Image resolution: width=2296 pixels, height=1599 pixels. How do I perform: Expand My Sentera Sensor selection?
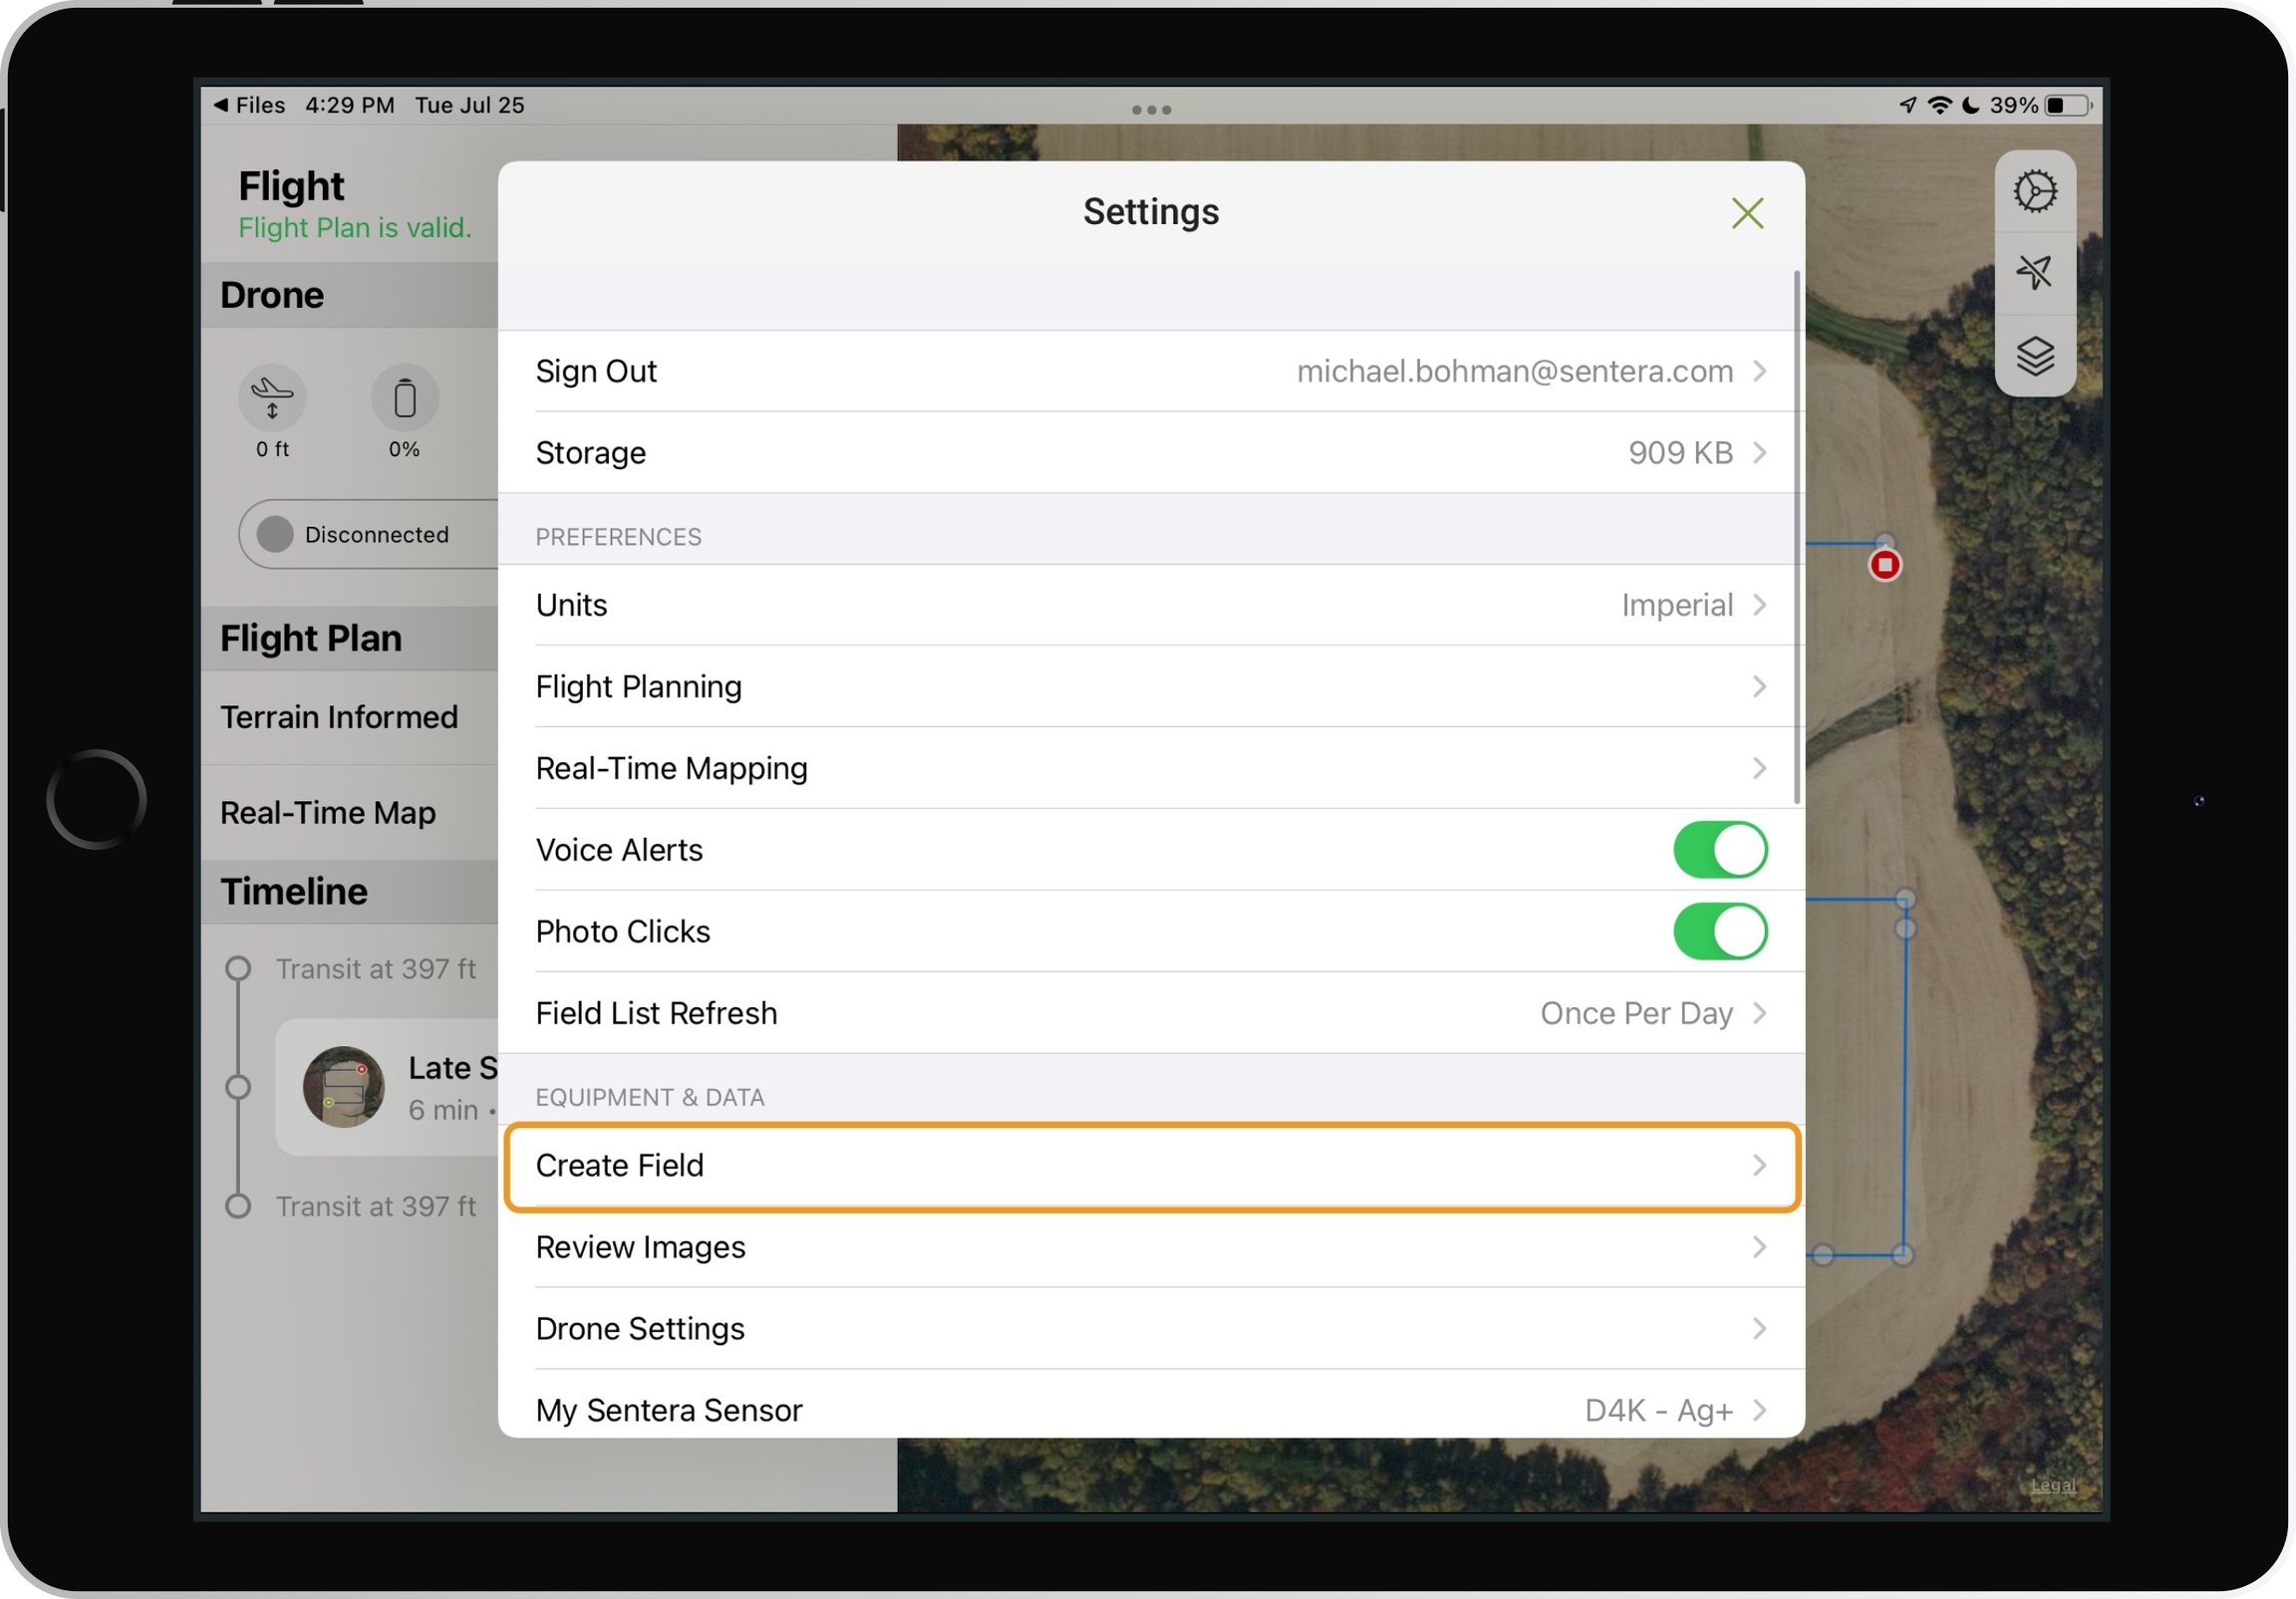point(1150,1409)
